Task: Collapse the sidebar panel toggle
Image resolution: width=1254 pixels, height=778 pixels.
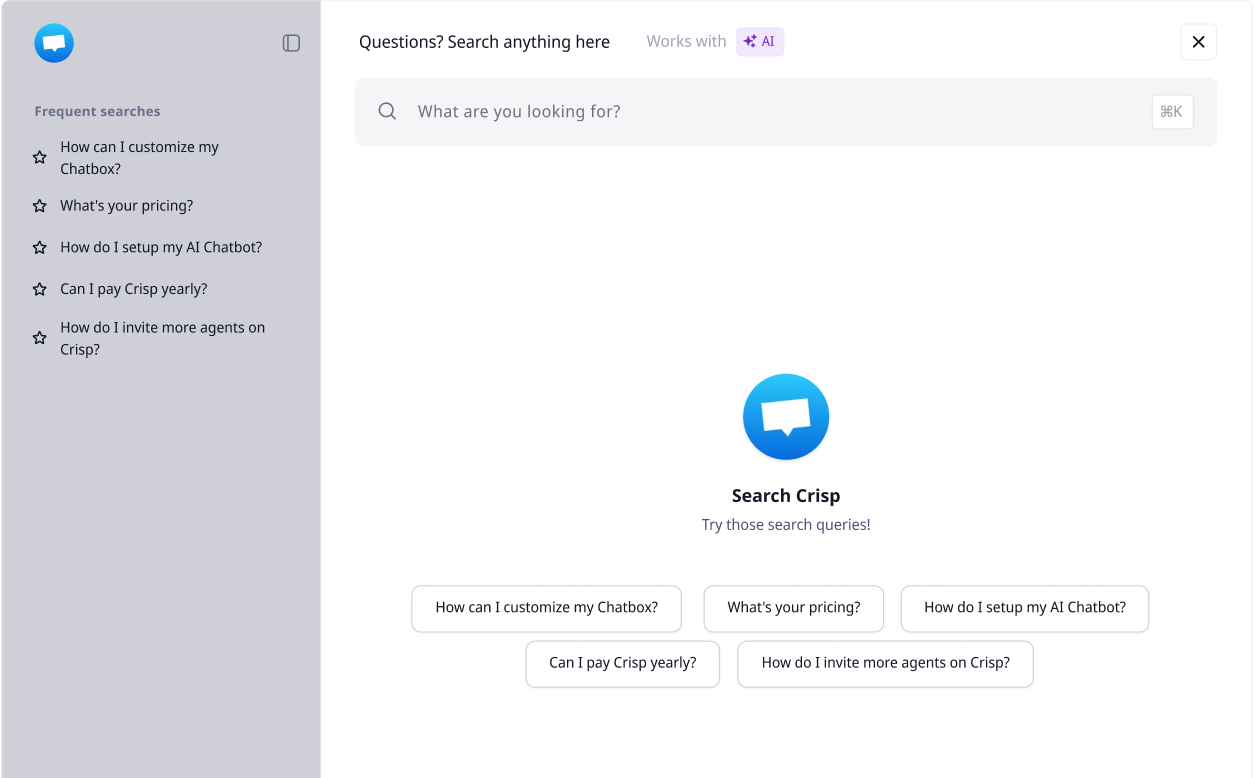Action: coord(291,43)
